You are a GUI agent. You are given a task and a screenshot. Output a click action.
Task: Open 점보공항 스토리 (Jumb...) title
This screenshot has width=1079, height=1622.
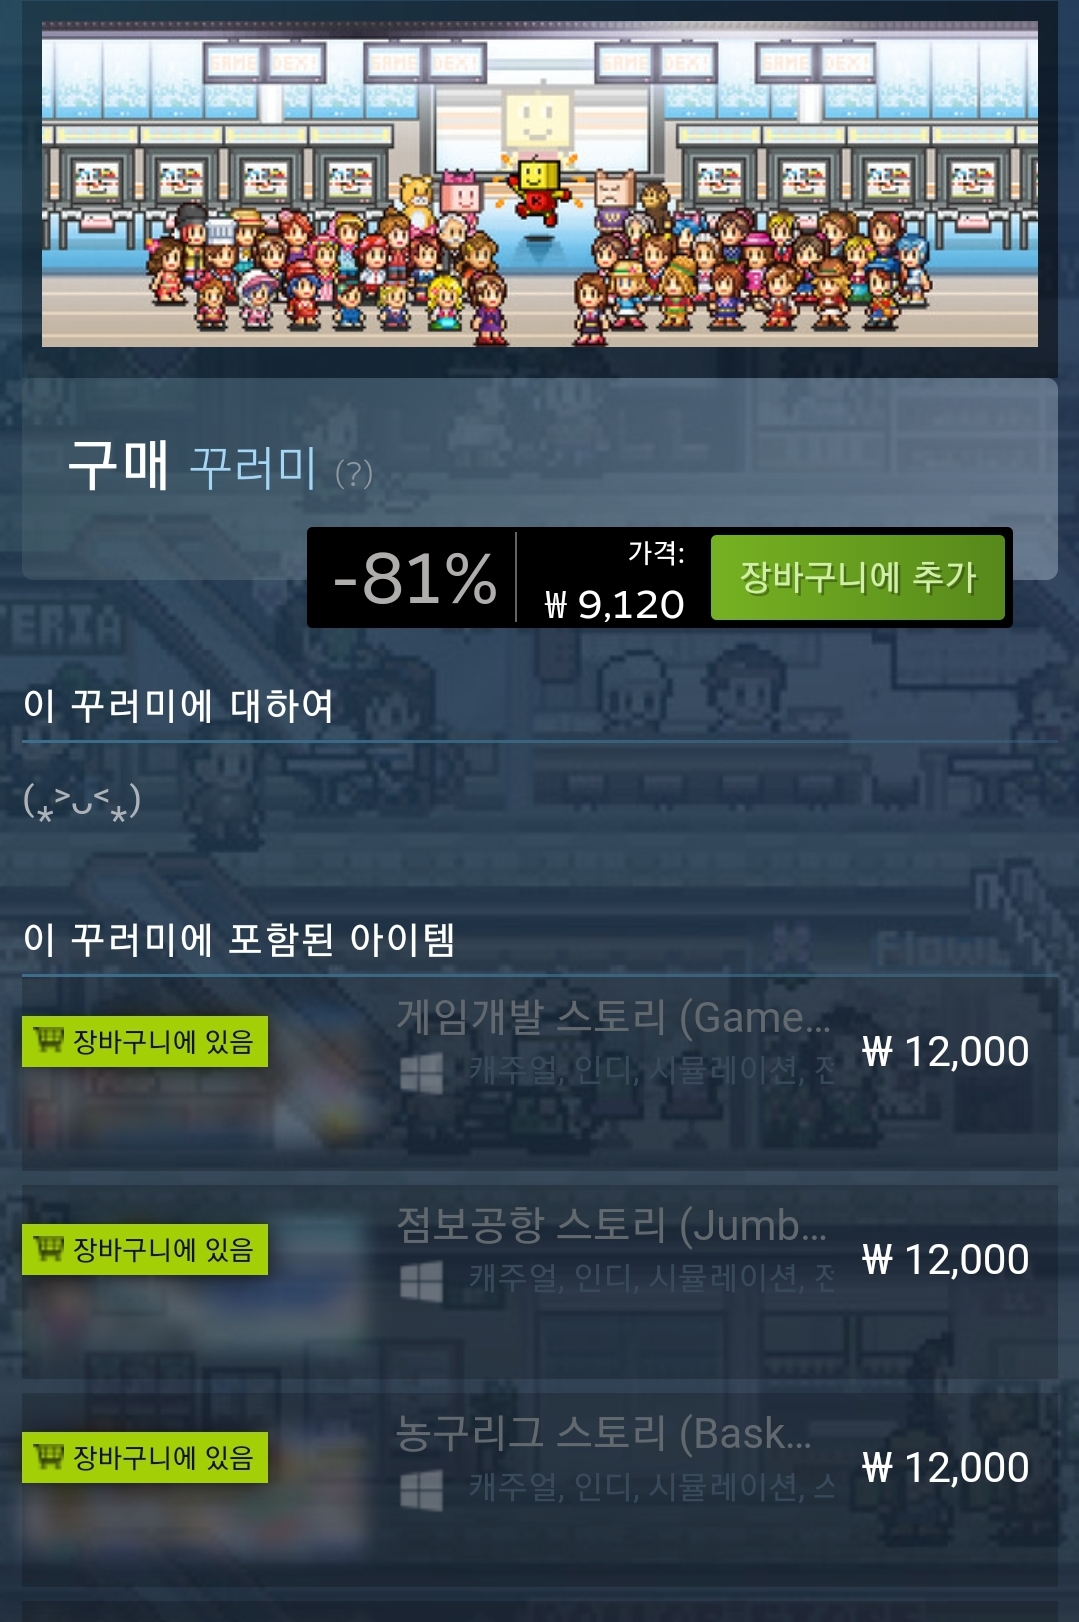click(x=612, y=1225)
